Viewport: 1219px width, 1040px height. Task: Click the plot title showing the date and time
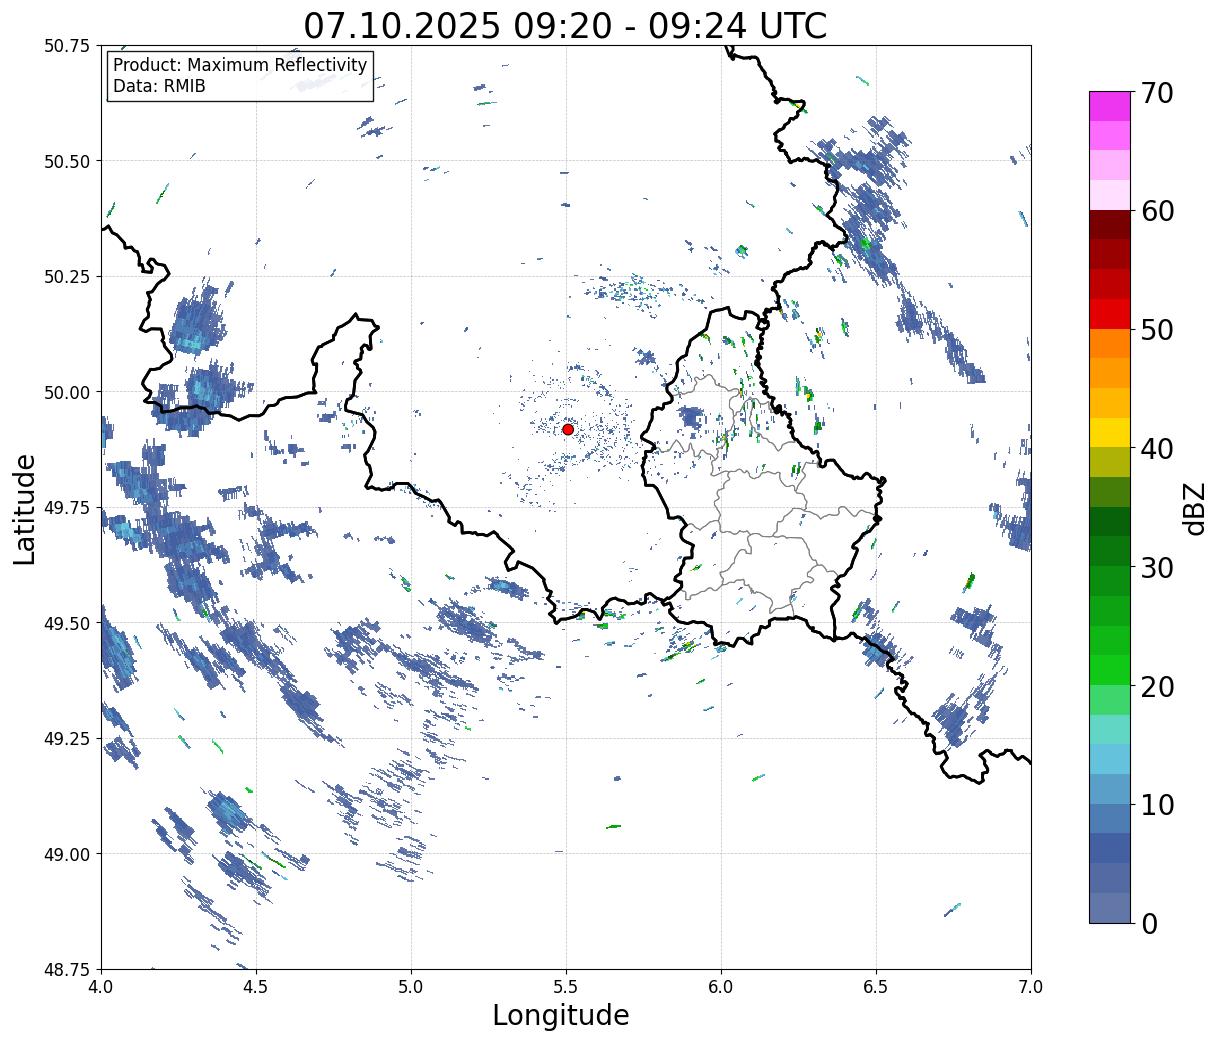point(565,25)
